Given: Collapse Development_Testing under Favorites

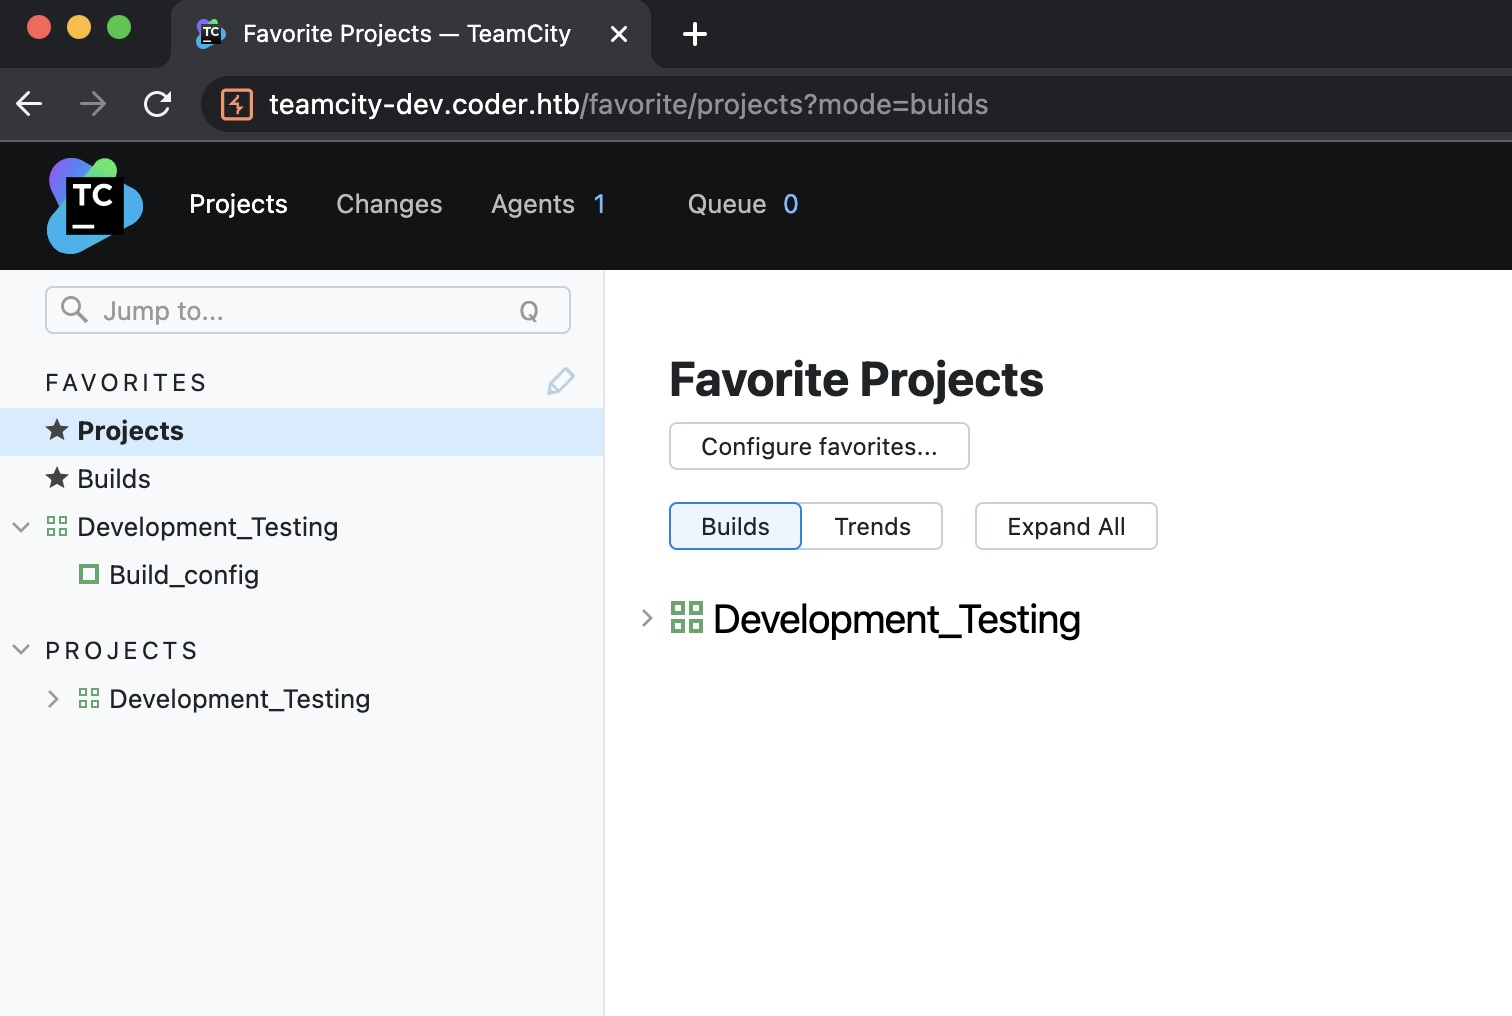Looking at the screenshot, I should point(20,526).
